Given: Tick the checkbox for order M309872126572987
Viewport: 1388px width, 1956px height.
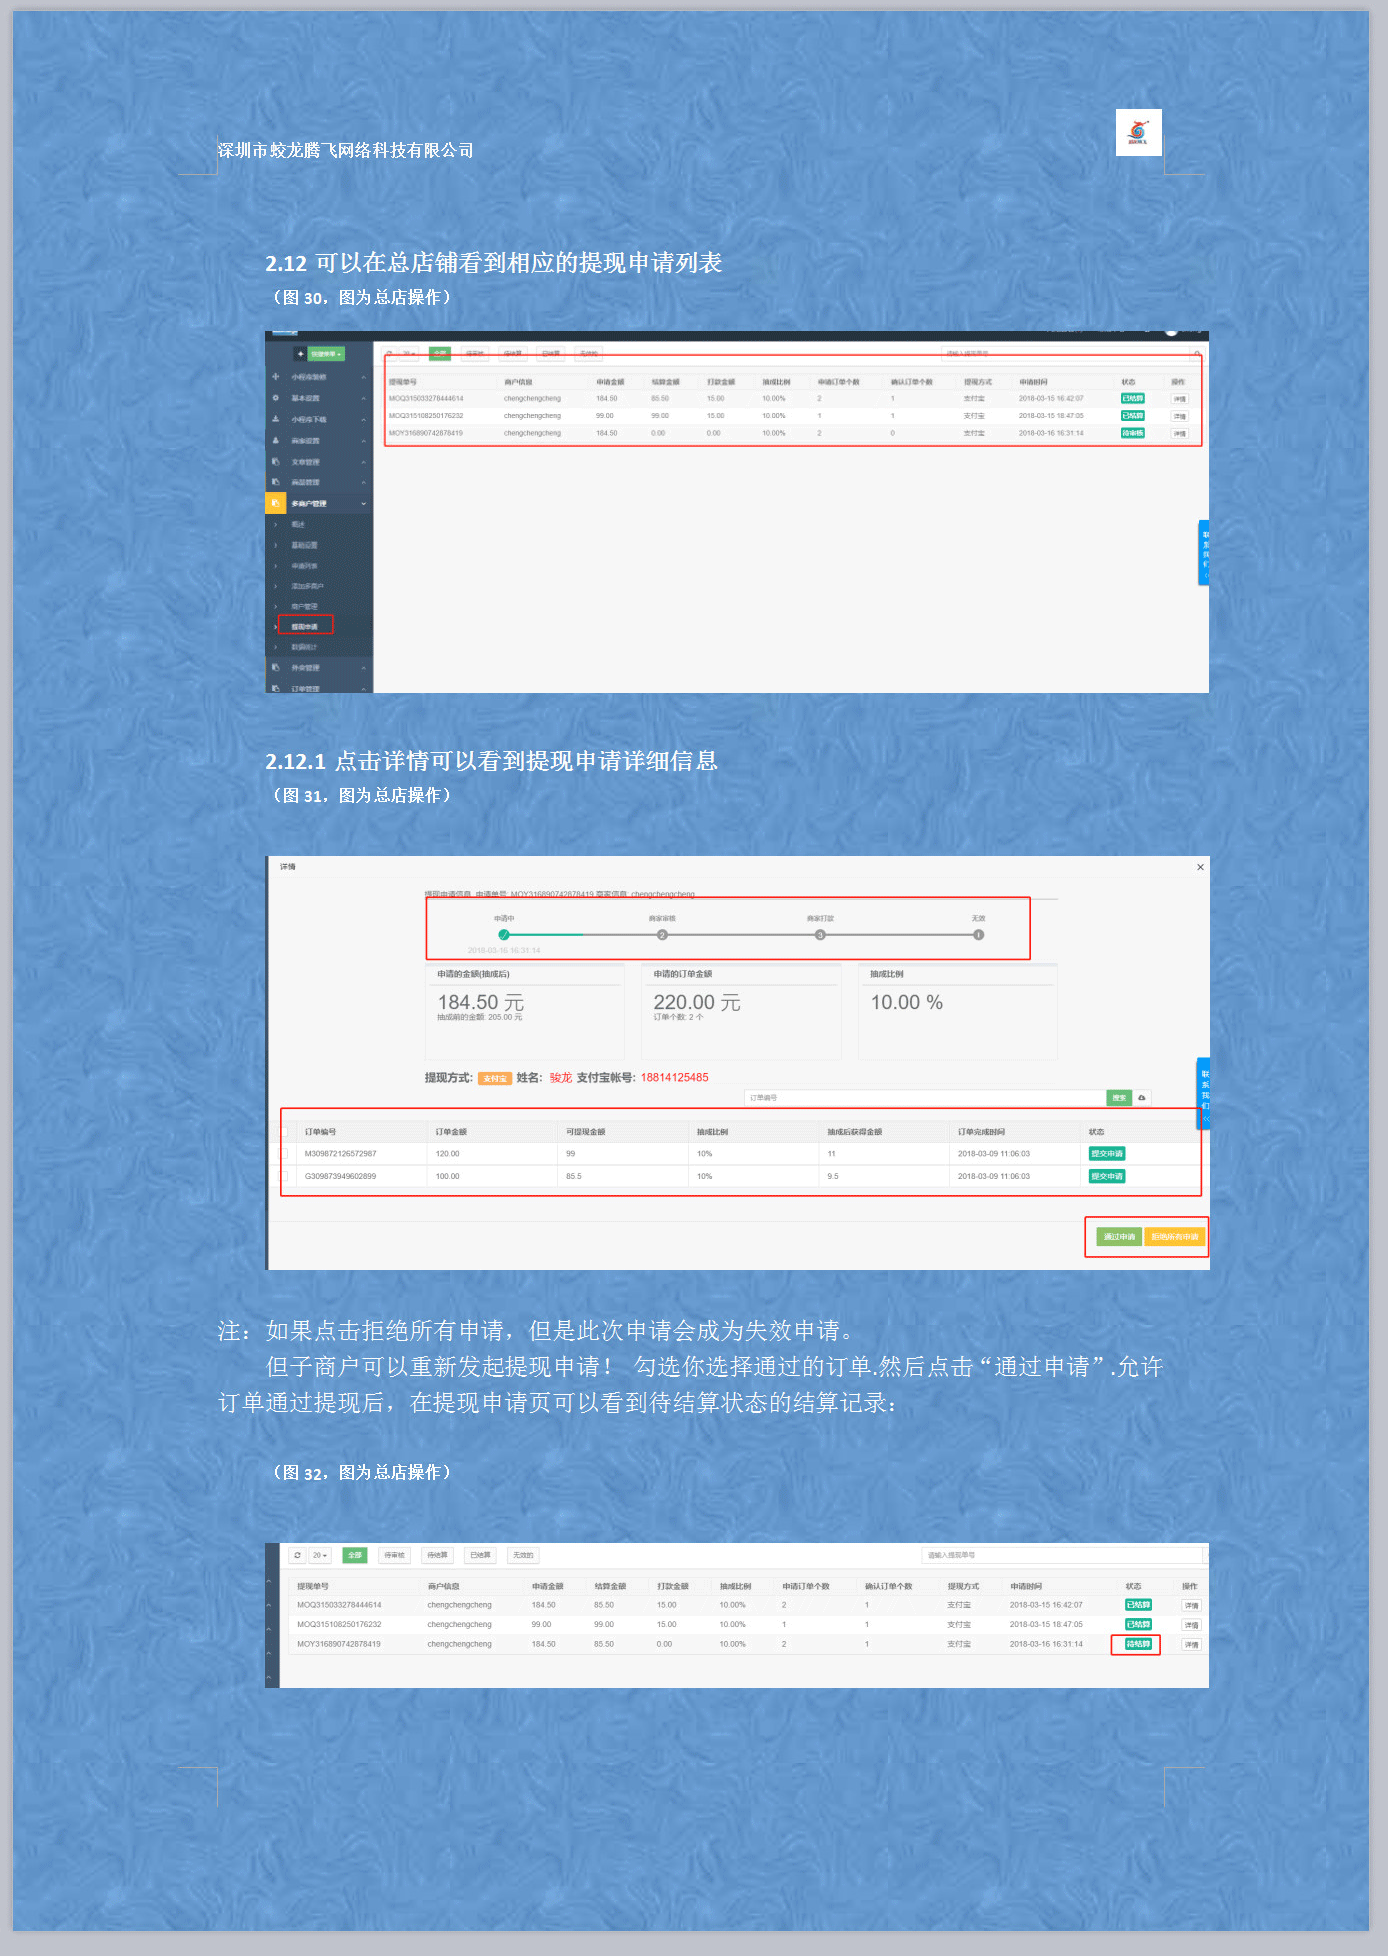Looking at the screenshot, I should [283, 1154].
